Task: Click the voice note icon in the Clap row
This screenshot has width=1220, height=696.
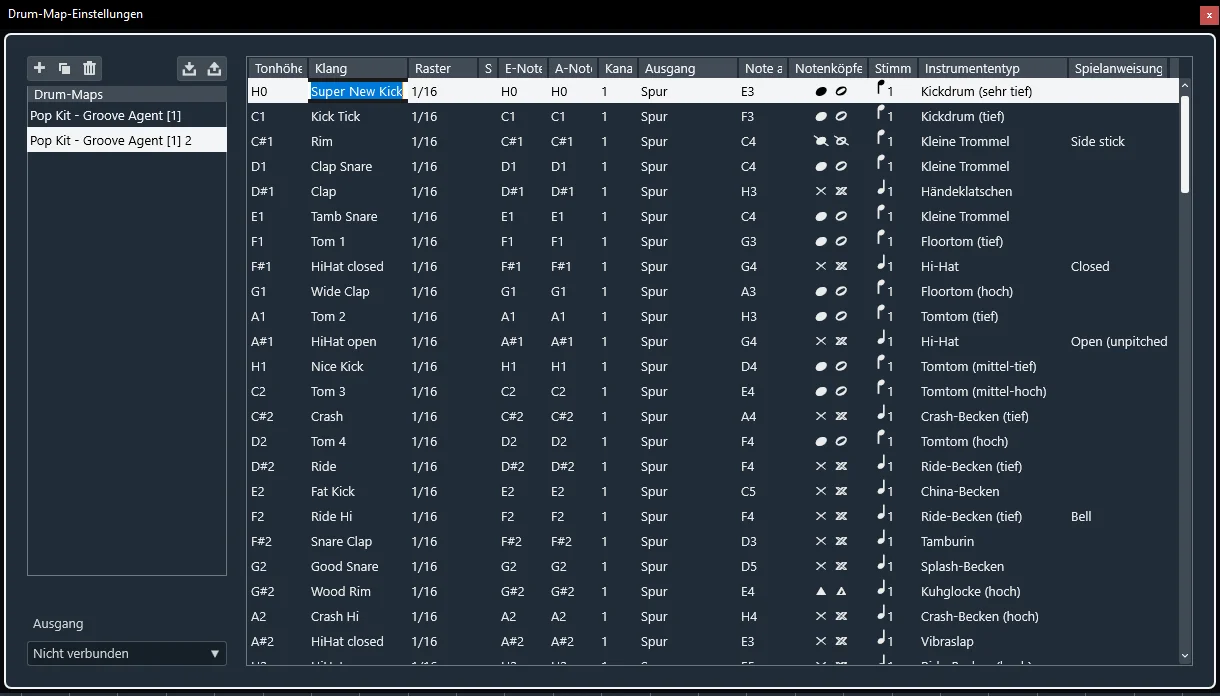Action: coord(883,190)
